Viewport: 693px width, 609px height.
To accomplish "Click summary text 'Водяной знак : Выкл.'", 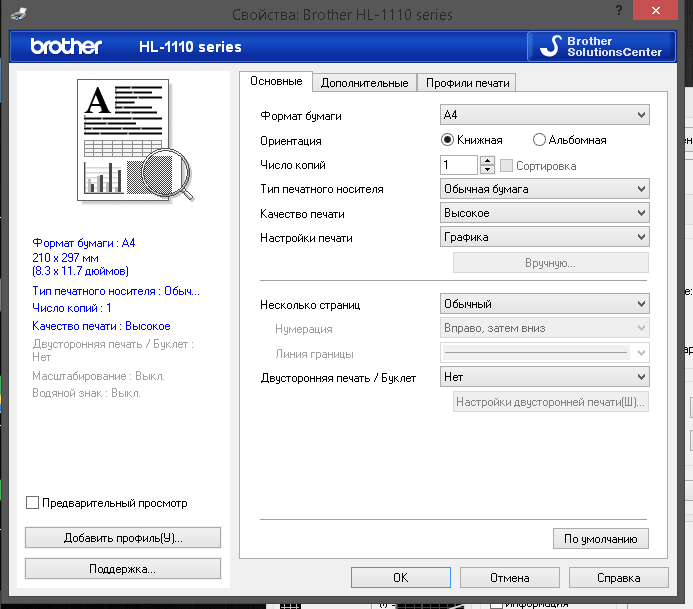I will click(x=86, y=393).
